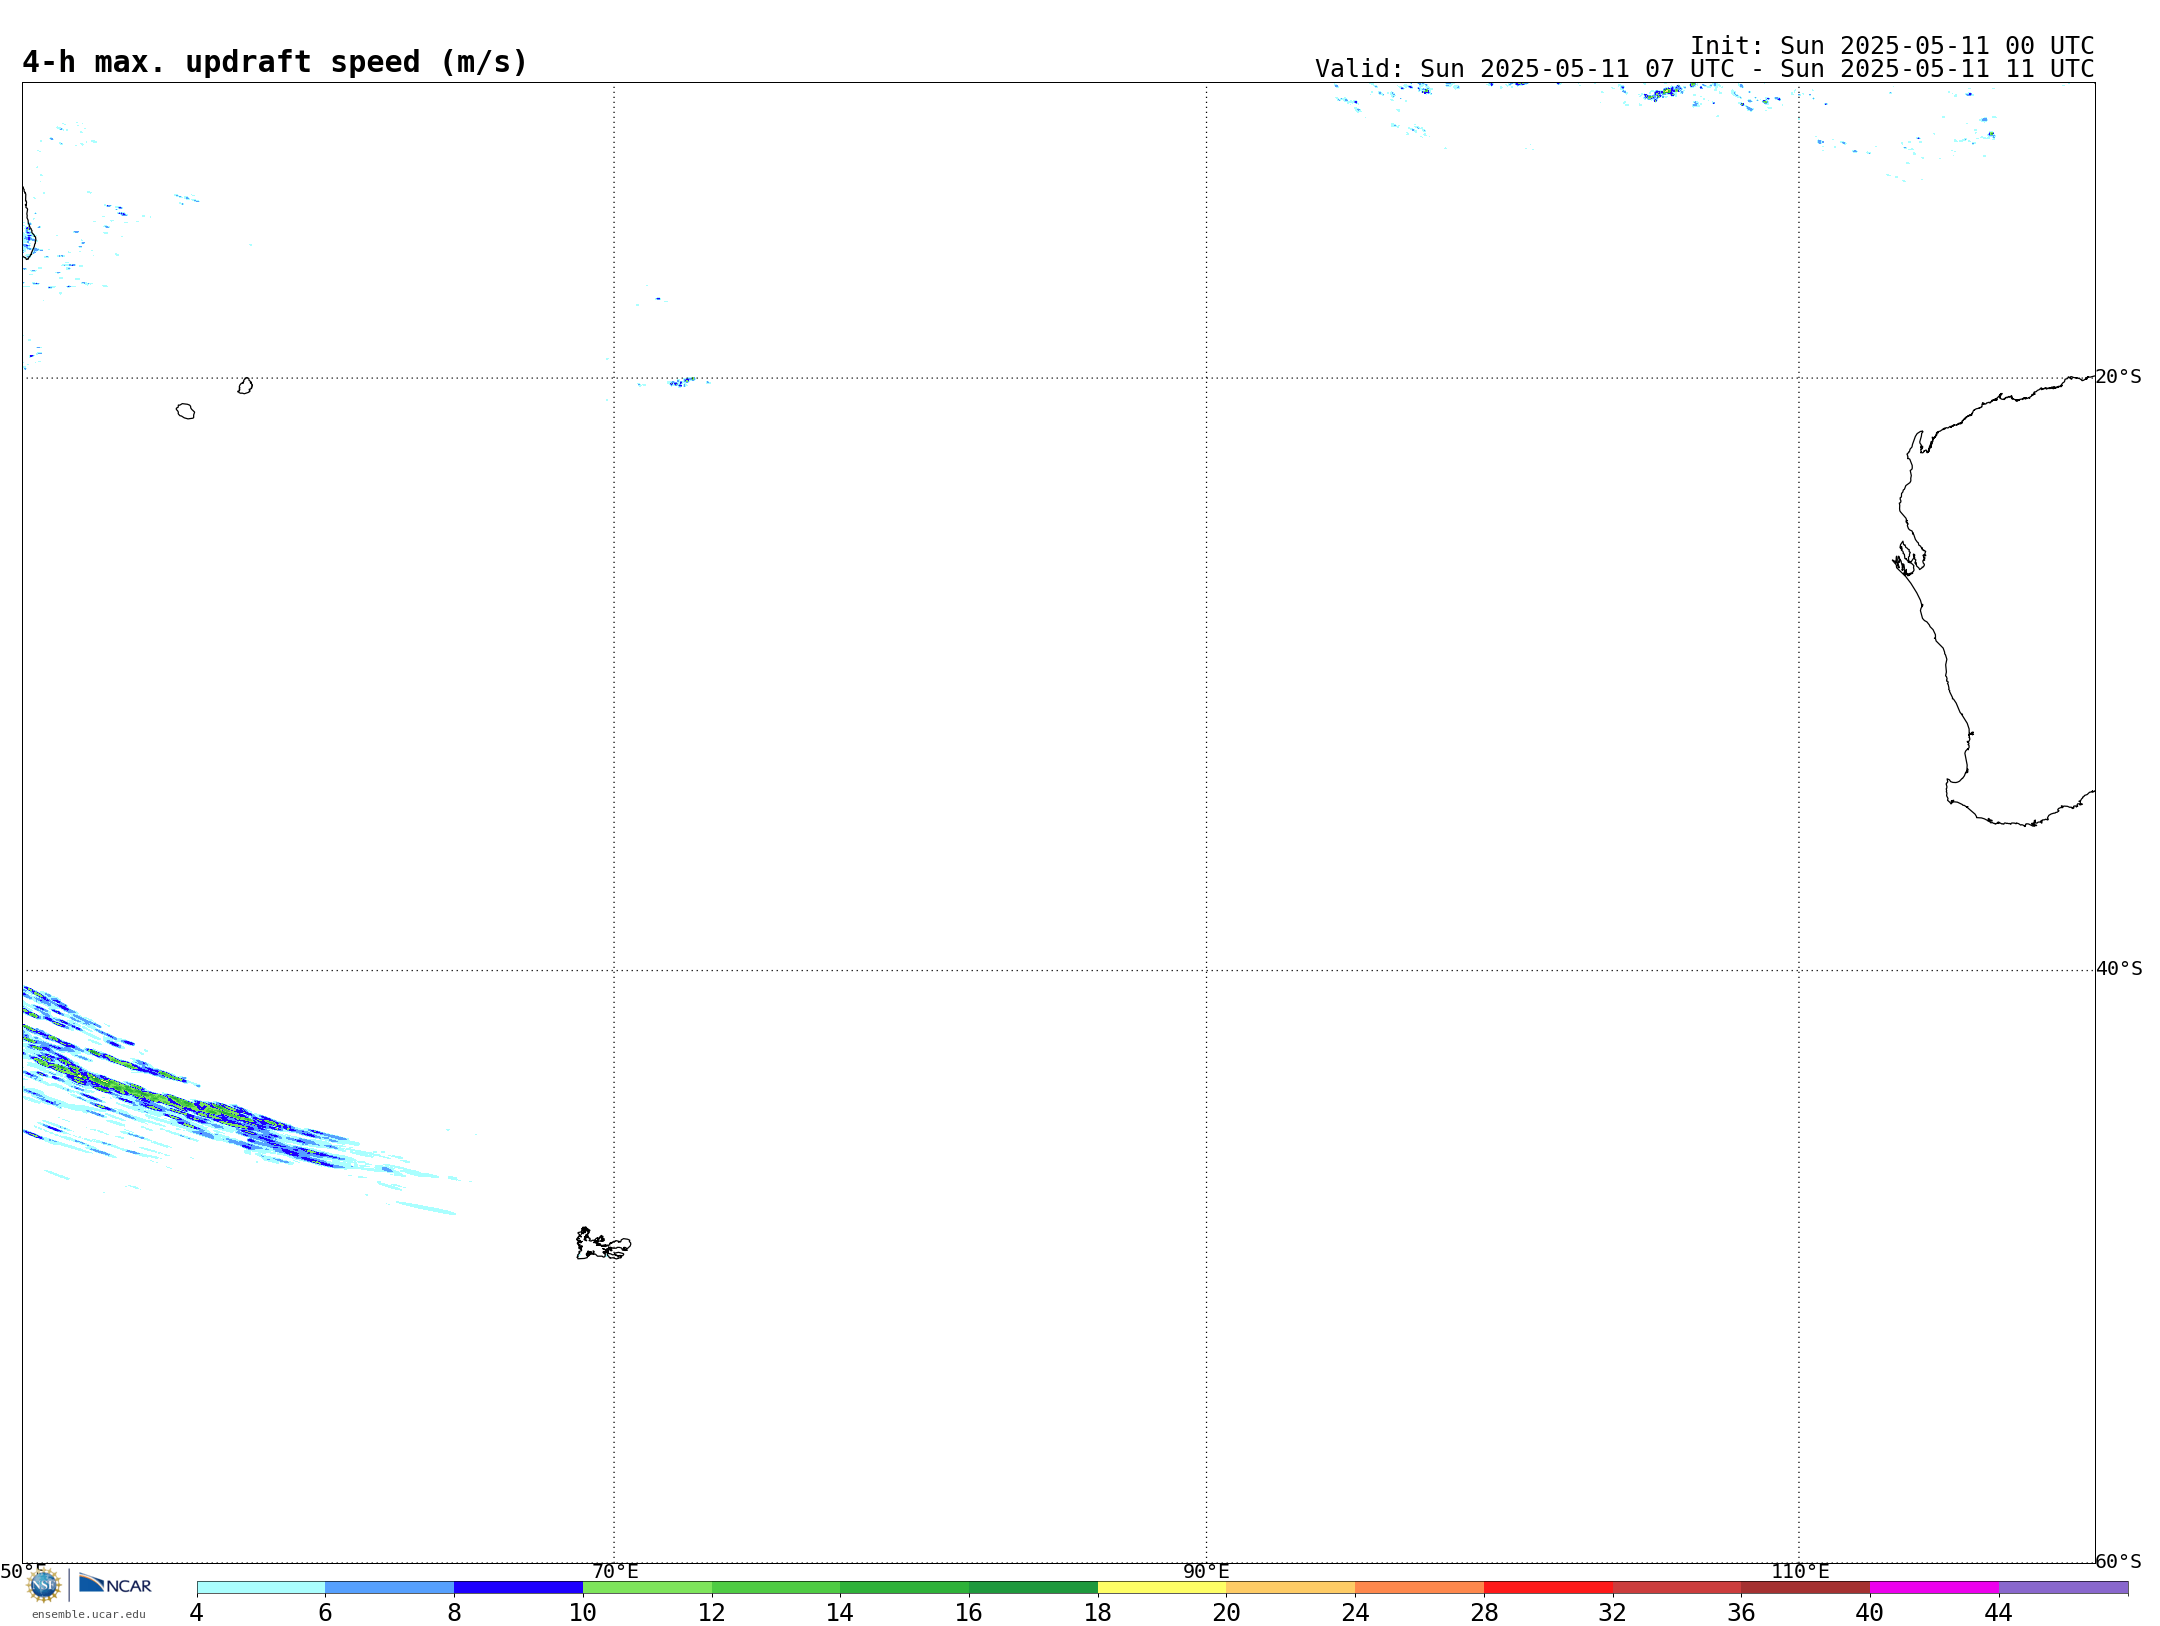The width and height of the screenshot is (2160, 1626).
Task: Select the yellow 18-20 colorbar segment
Action: (1162, 1588)
